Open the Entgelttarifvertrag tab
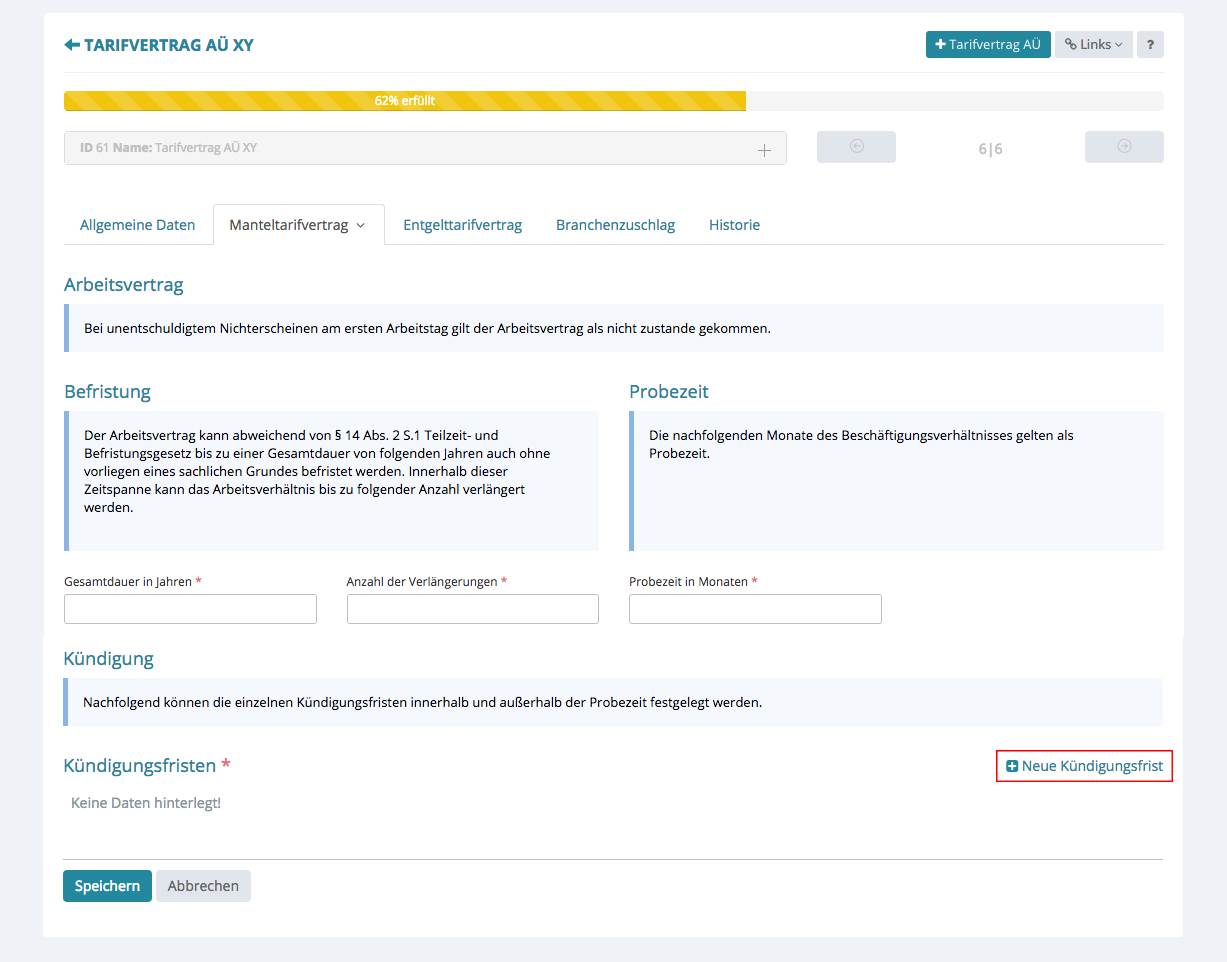Image resolution: width=1227 pixels, height=962 pixels. pos(462,225)
